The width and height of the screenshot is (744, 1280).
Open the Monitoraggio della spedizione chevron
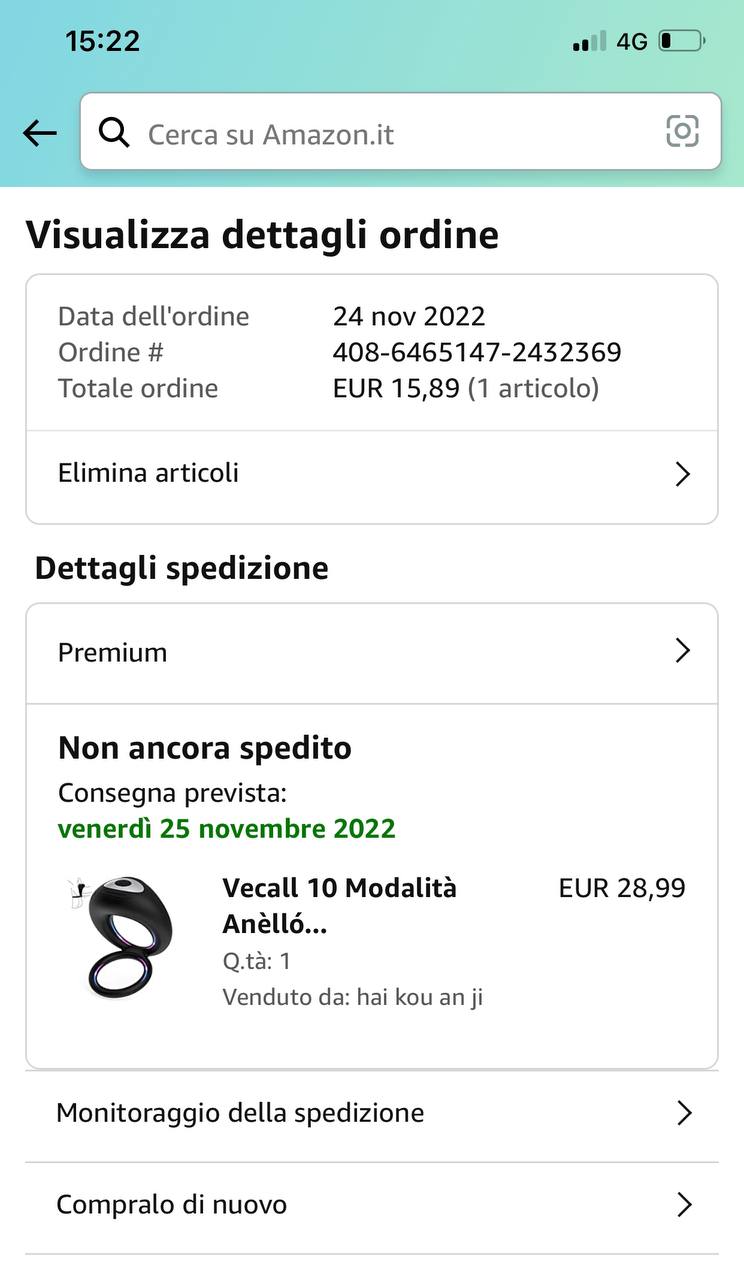[684, 1113]
